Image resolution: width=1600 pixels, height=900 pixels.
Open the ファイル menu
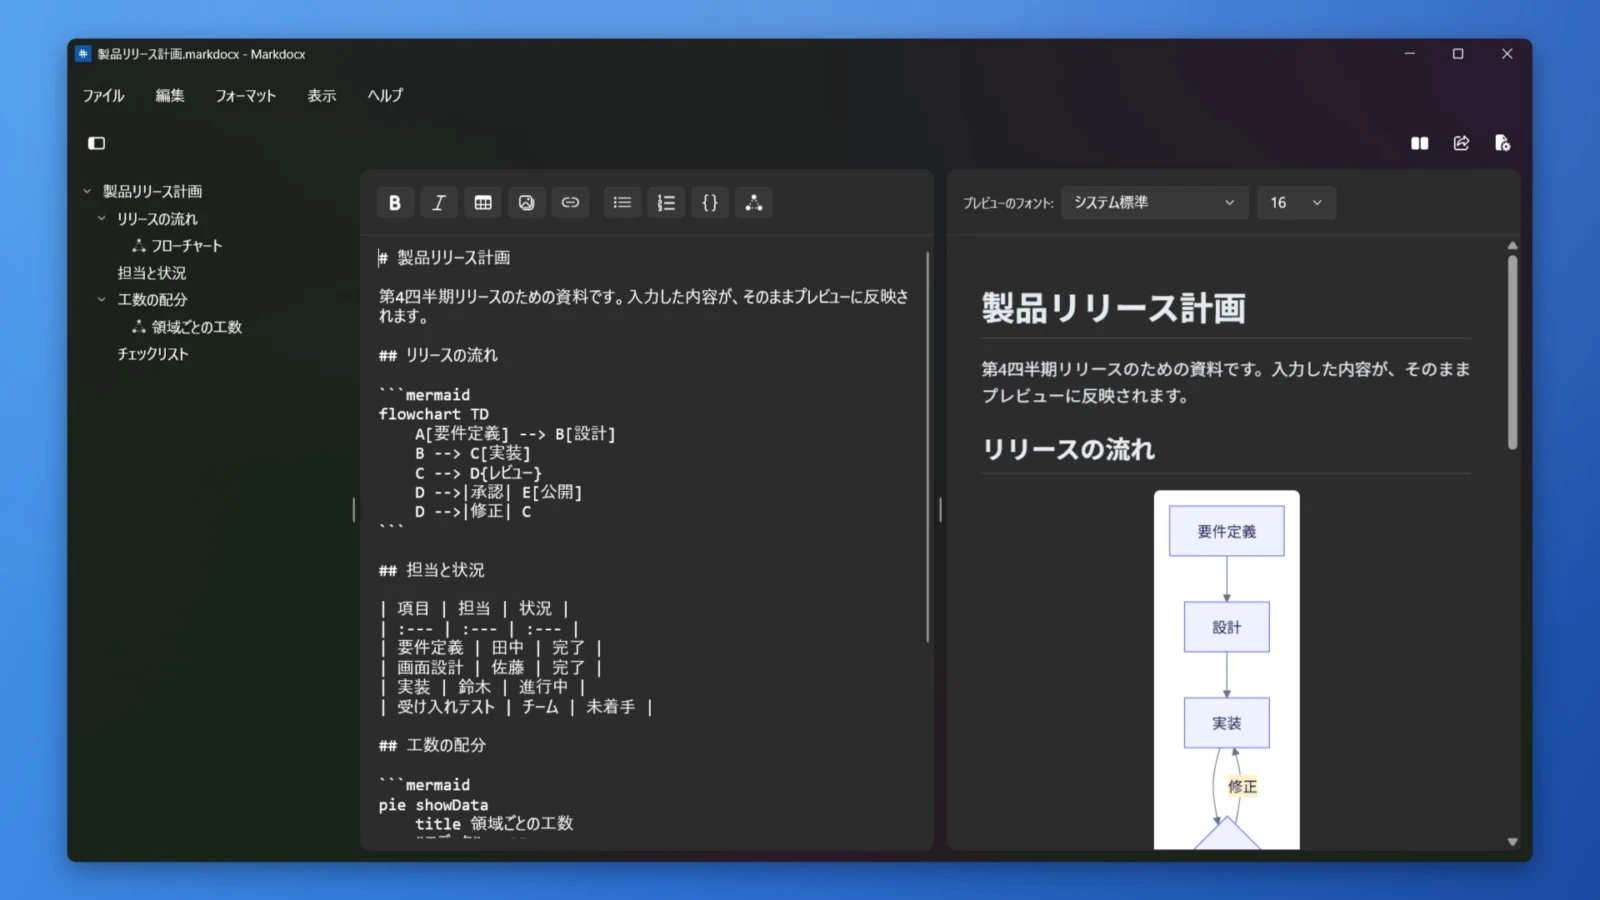(x=103, y=96)
